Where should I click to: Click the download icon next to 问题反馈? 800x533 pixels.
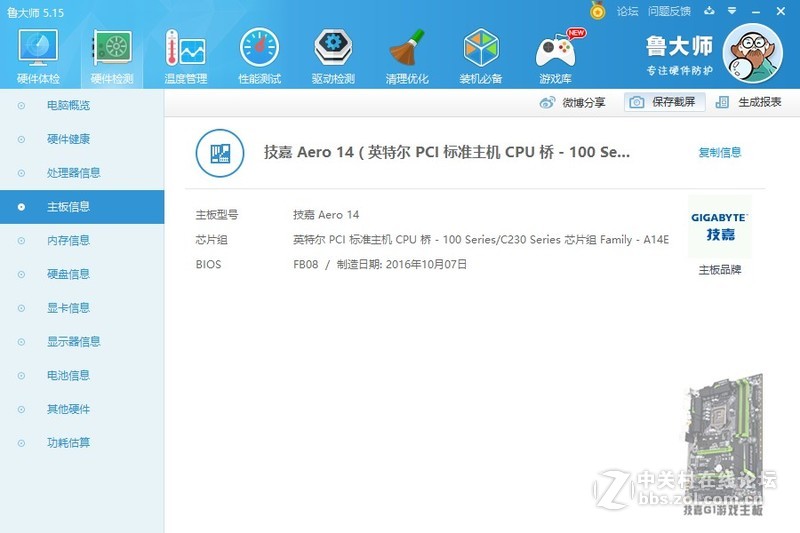point(709,11)
